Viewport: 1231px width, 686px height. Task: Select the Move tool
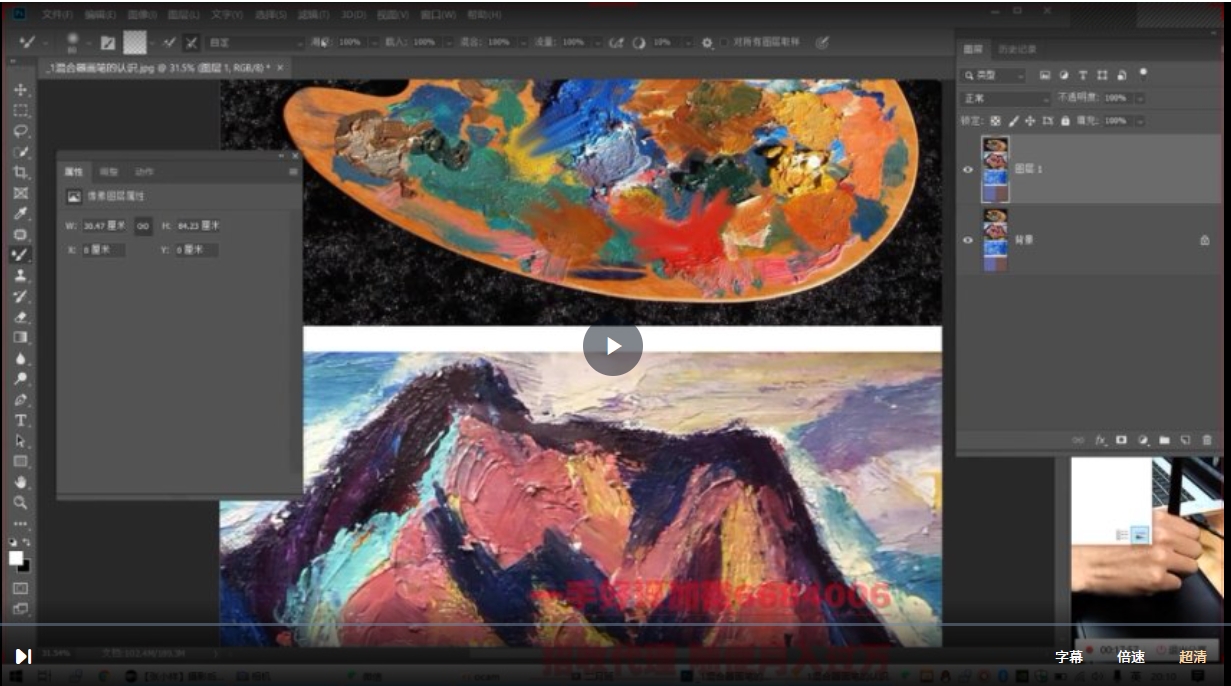coord(20,90)
